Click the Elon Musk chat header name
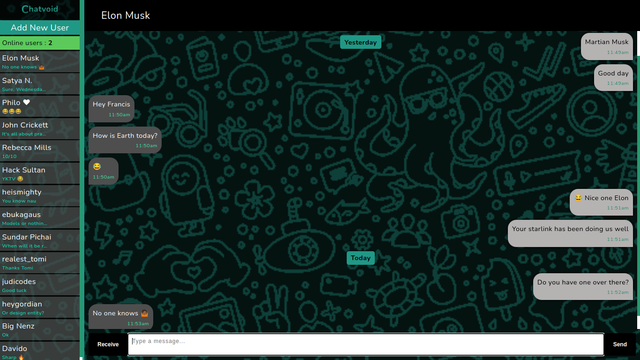The image size is (640, 360). pyautogui.click(x=125, y=16)
